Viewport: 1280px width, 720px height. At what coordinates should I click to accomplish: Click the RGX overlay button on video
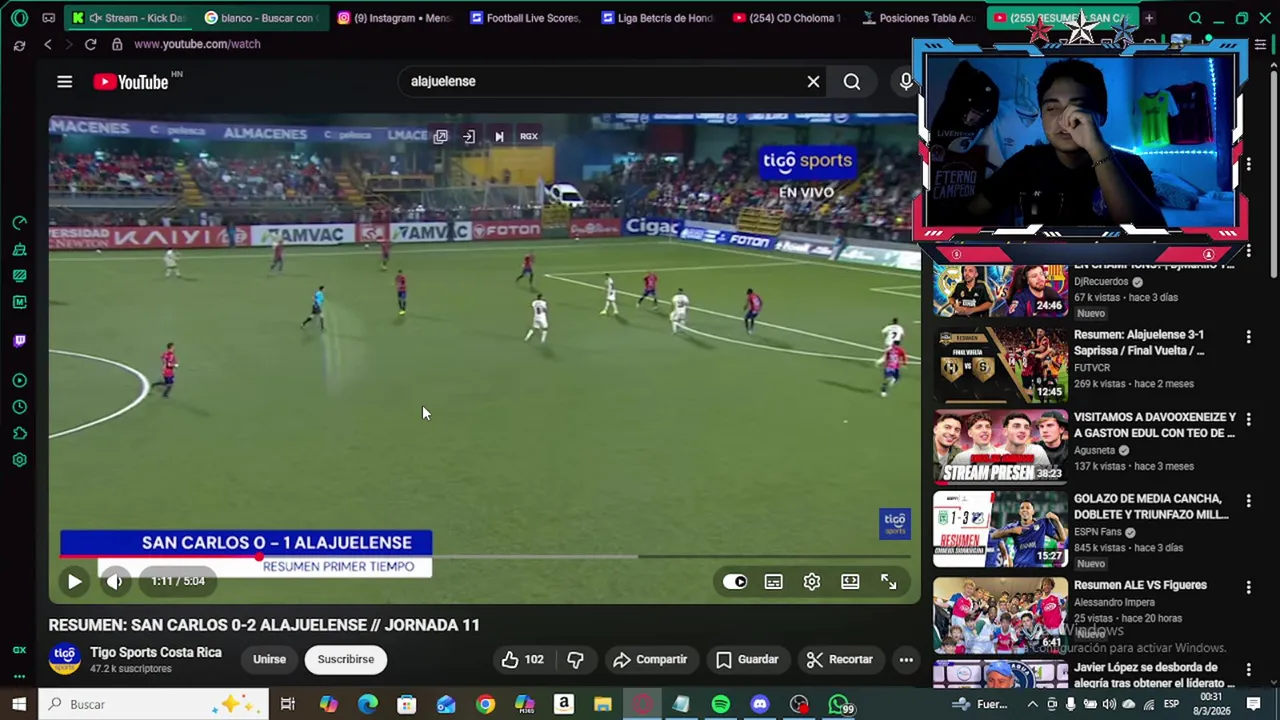point(528,136)
